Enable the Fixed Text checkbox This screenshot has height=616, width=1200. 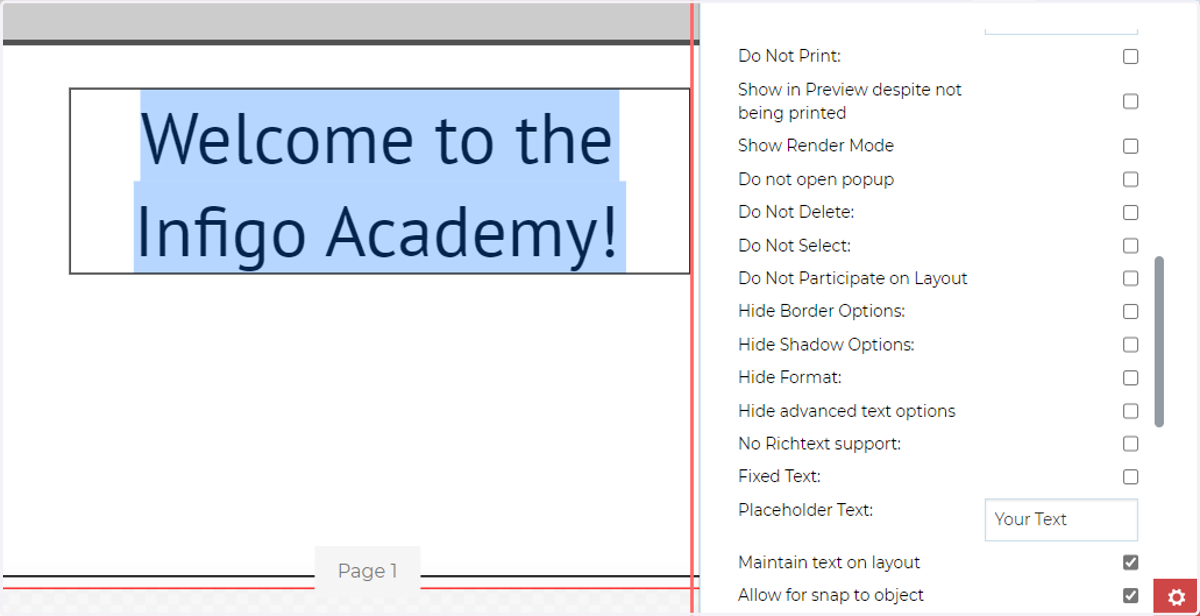tap(1130, 477)
